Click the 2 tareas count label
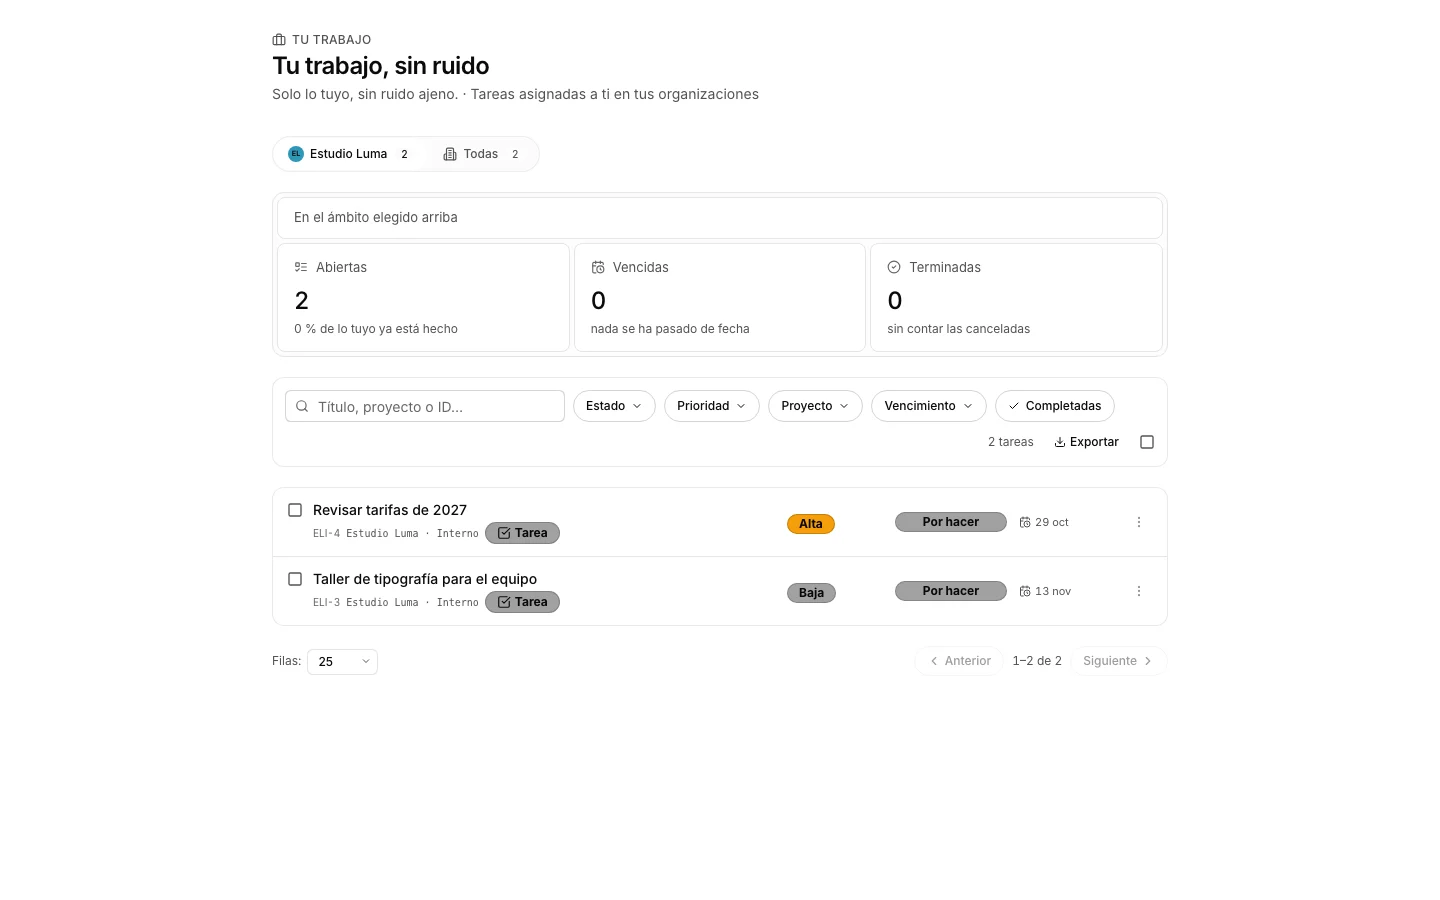Viewport: 1440px width, 900px height. click(x=1011, y=442)
